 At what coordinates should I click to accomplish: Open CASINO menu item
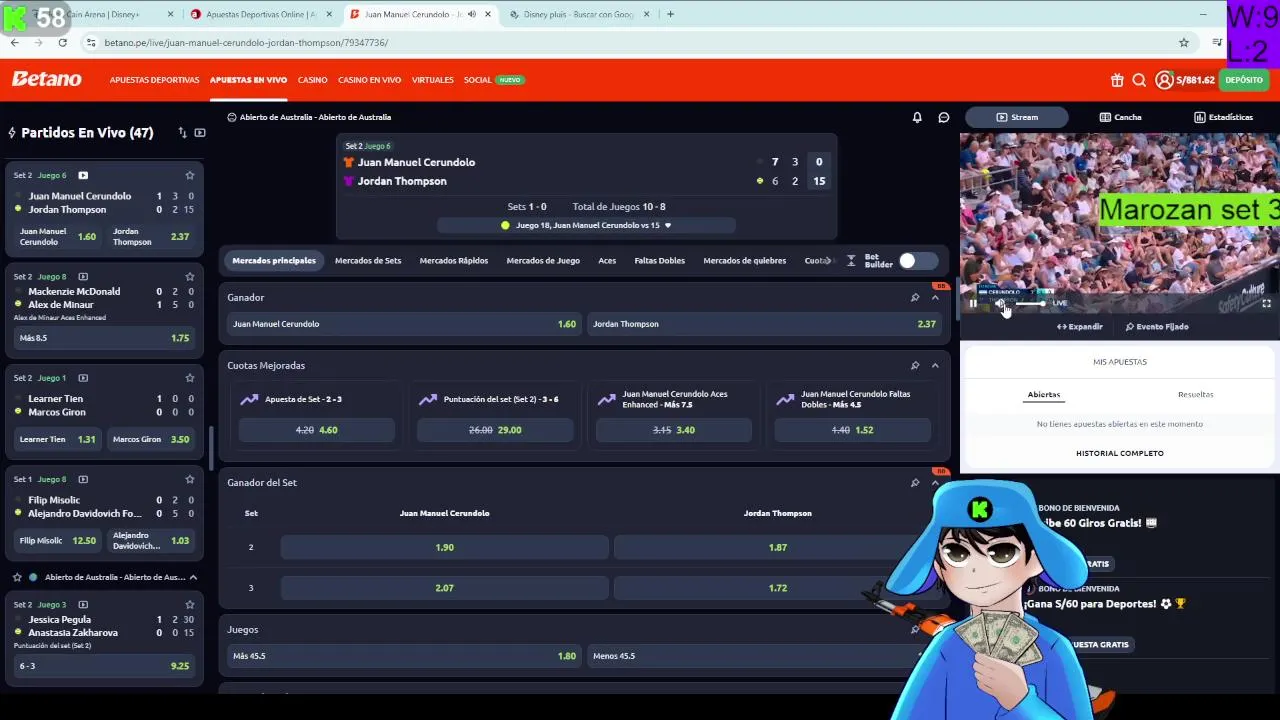pyautogui.click(x=312, y=80)
